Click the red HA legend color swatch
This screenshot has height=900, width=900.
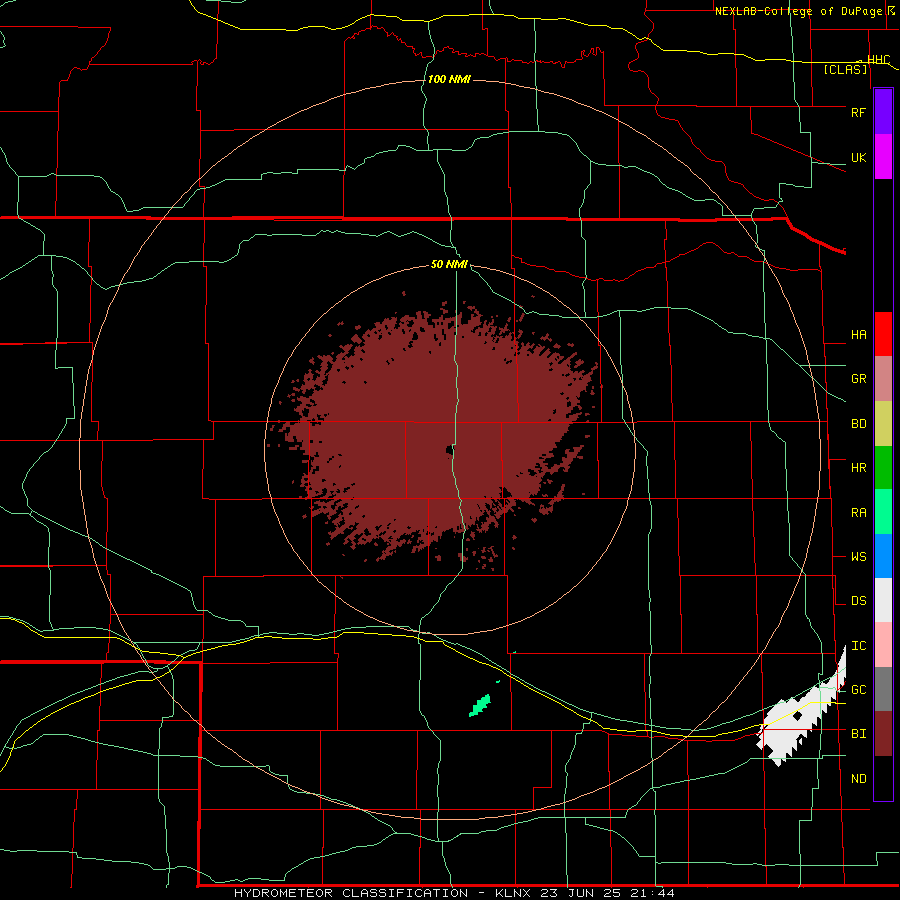[x=883, y=334]
